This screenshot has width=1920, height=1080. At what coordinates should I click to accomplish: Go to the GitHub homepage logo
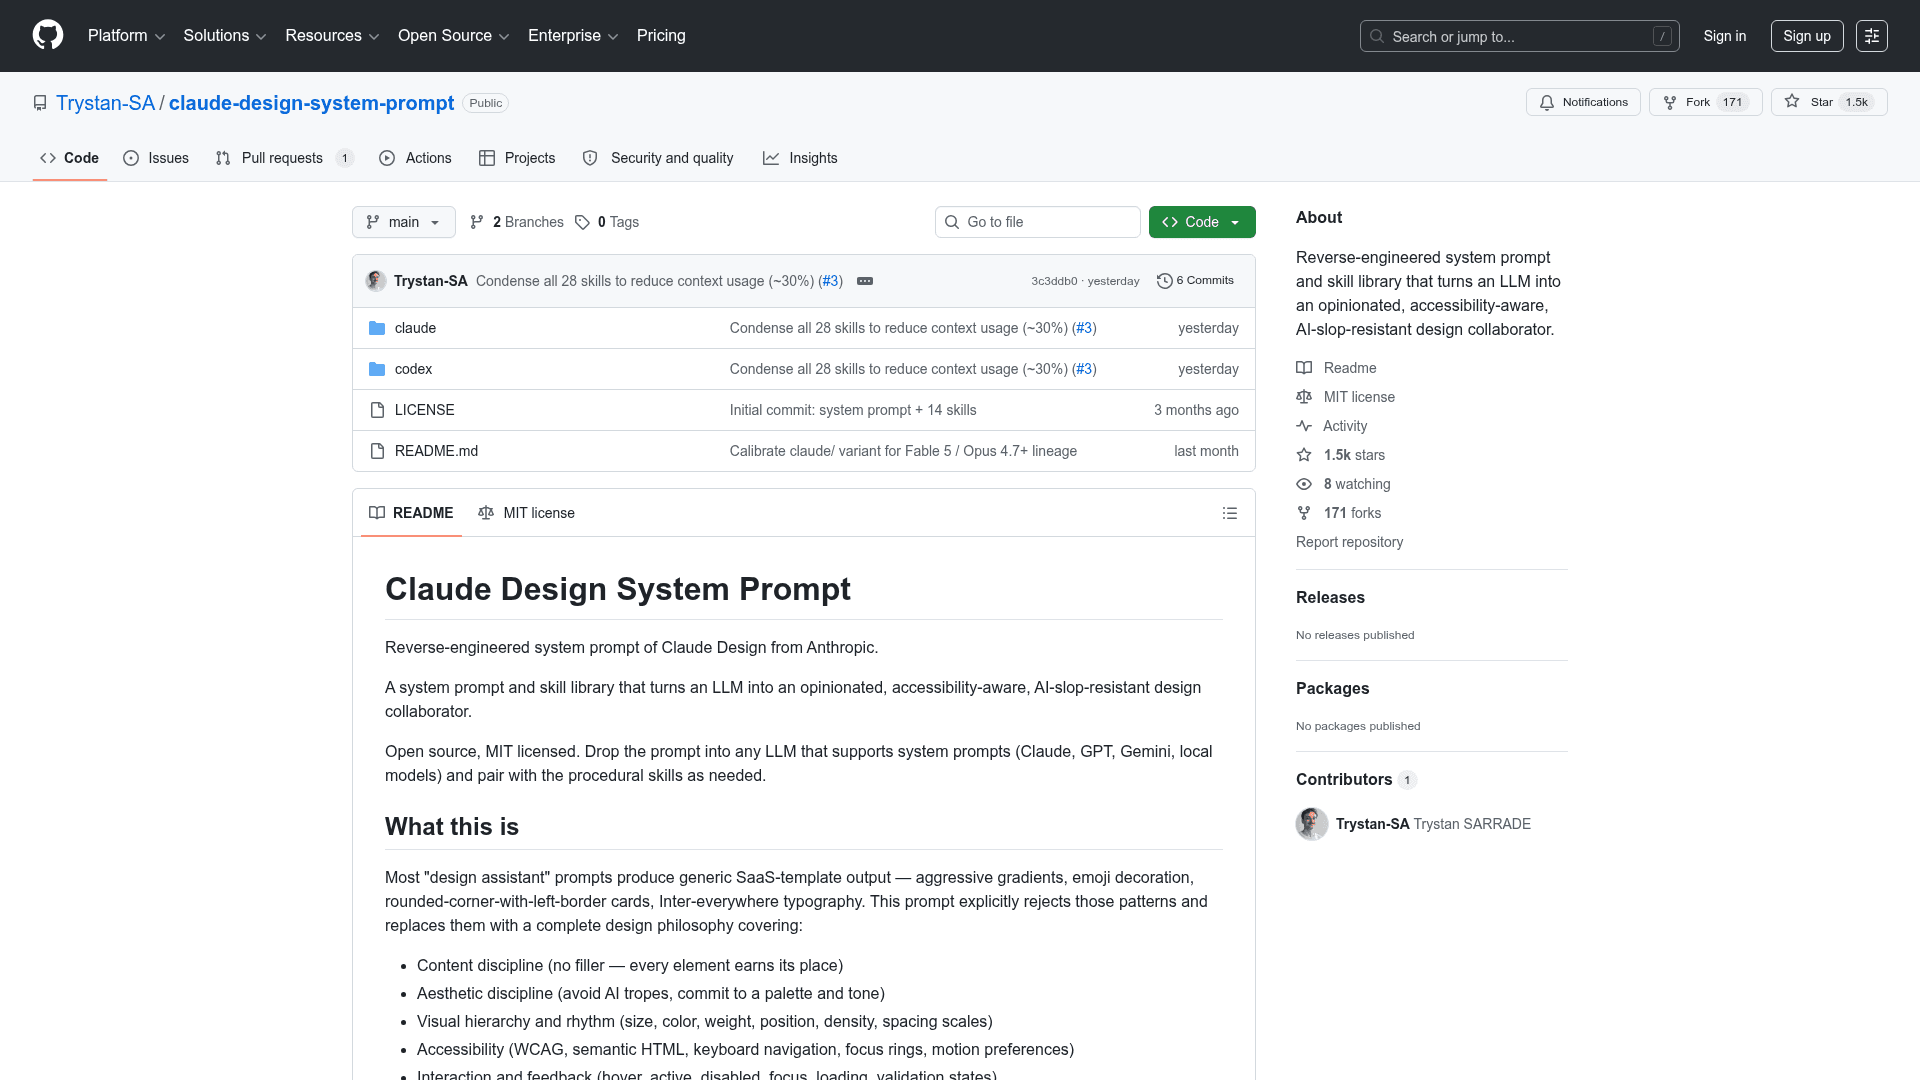pos(48,35)
